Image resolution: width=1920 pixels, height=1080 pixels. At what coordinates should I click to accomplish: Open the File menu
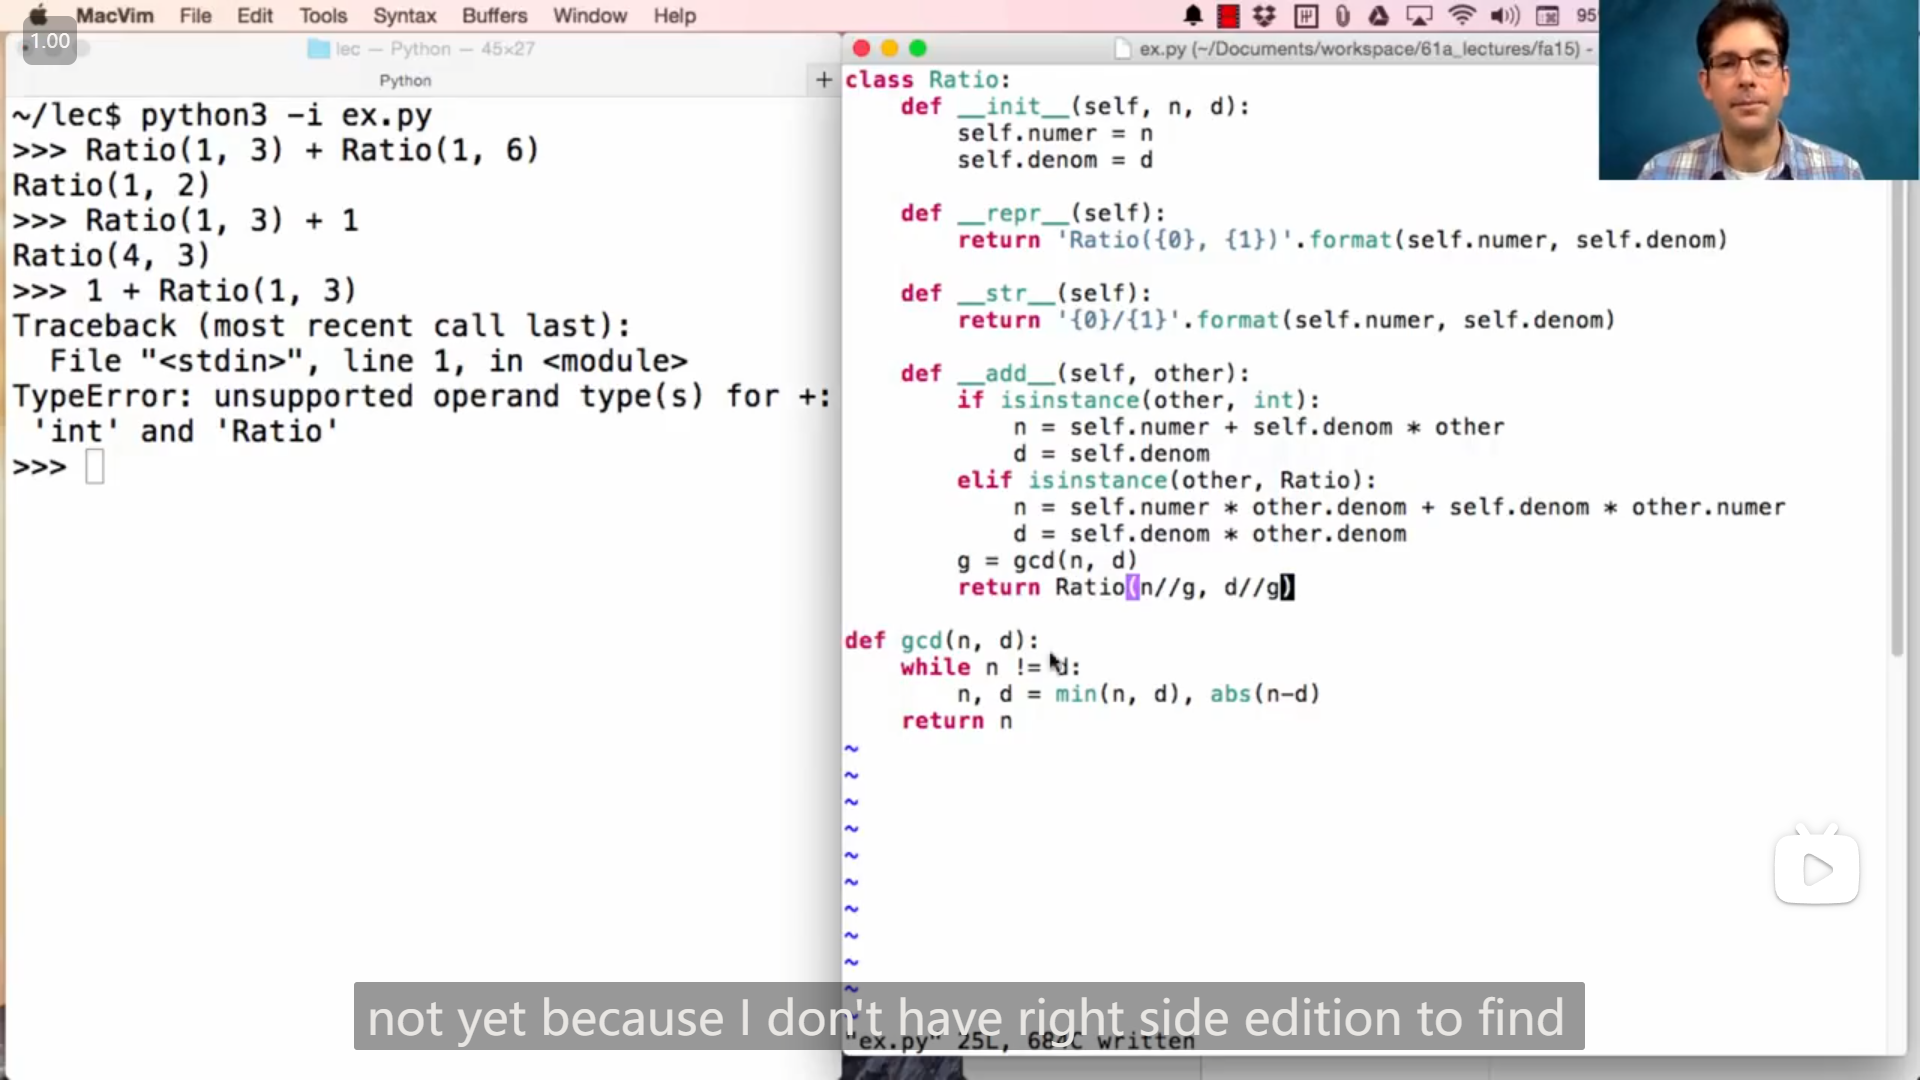click(195, 16)
